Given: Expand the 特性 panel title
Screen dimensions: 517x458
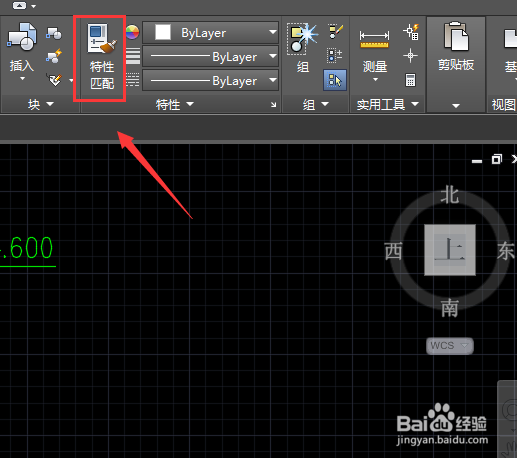Looking at the screenshot, I should [175, 104].
